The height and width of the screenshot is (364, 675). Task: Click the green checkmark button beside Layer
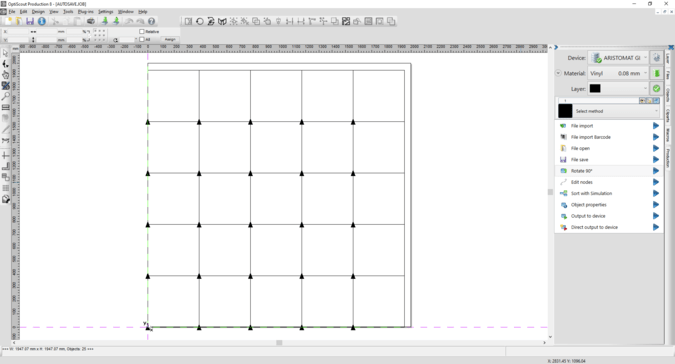click(656, 89)
